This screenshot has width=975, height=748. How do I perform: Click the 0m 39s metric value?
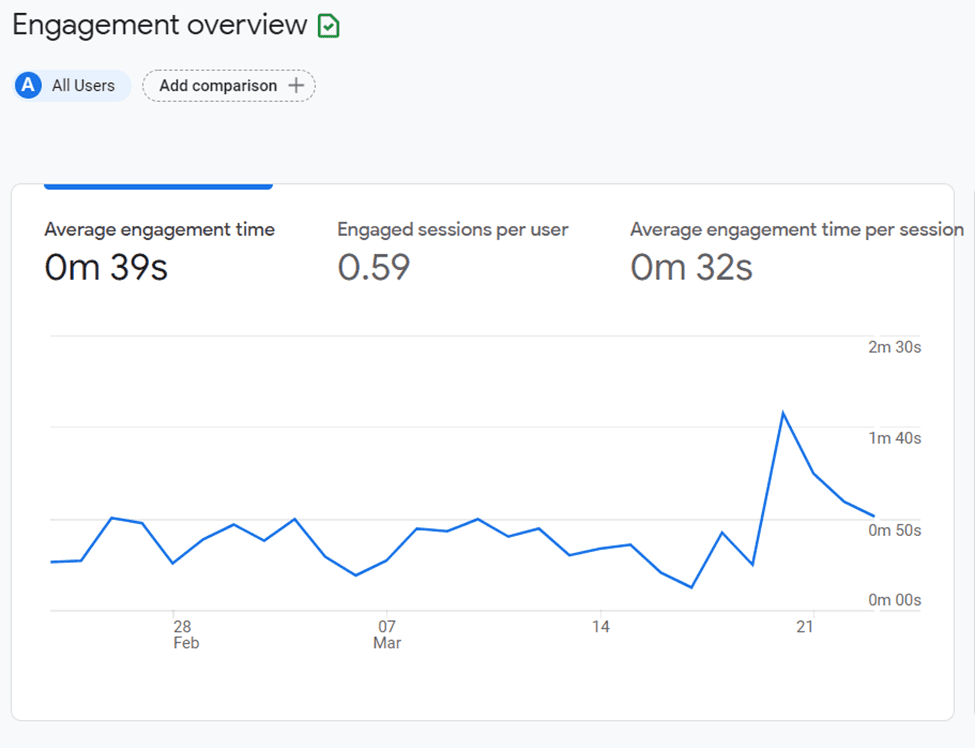(x=106, y=268)
